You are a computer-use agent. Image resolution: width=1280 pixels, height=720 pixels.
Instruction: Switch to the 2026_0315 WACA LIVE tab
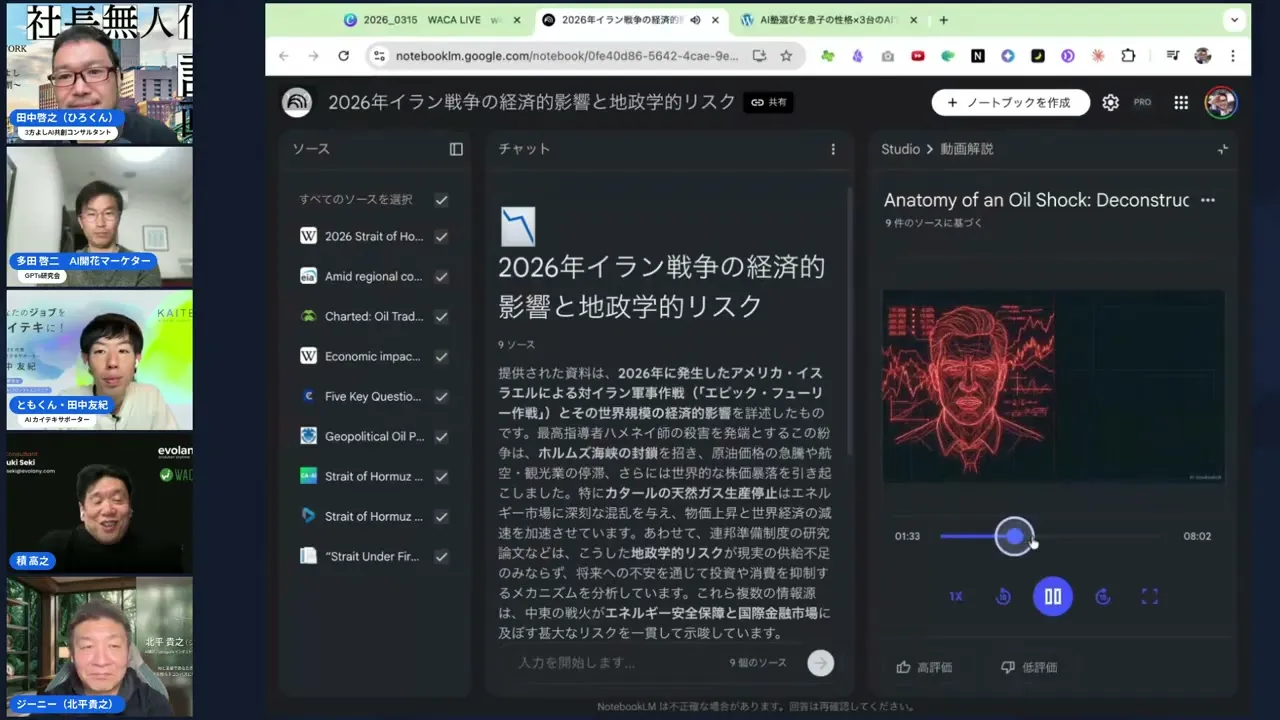click(420, 20)
